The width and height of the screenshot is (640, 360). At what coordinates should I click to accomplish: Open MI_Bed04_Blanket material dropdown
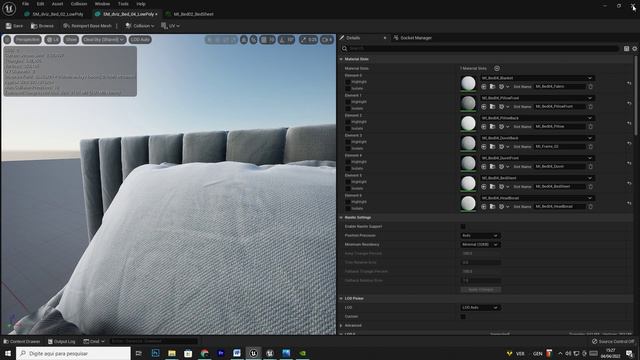pos(537,78)
